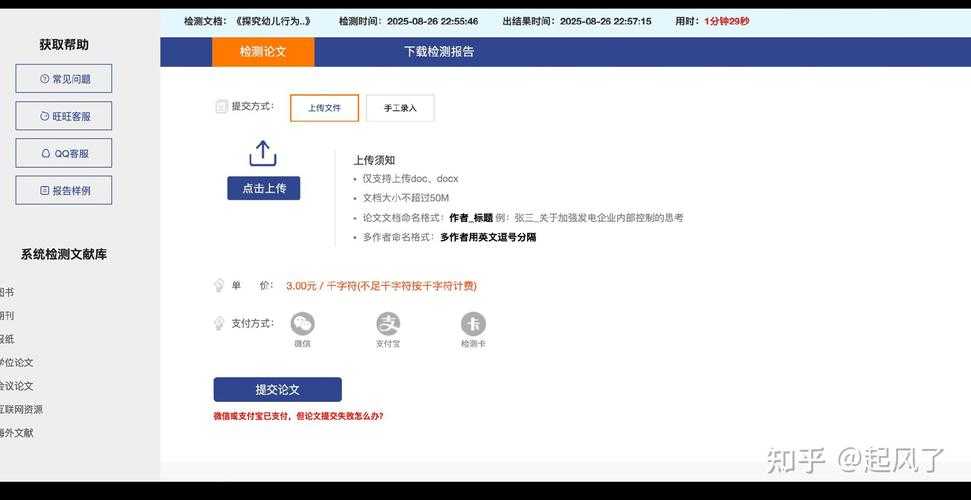
Task: Select 手工录入 submission method
Action: [x=400, y=108]
